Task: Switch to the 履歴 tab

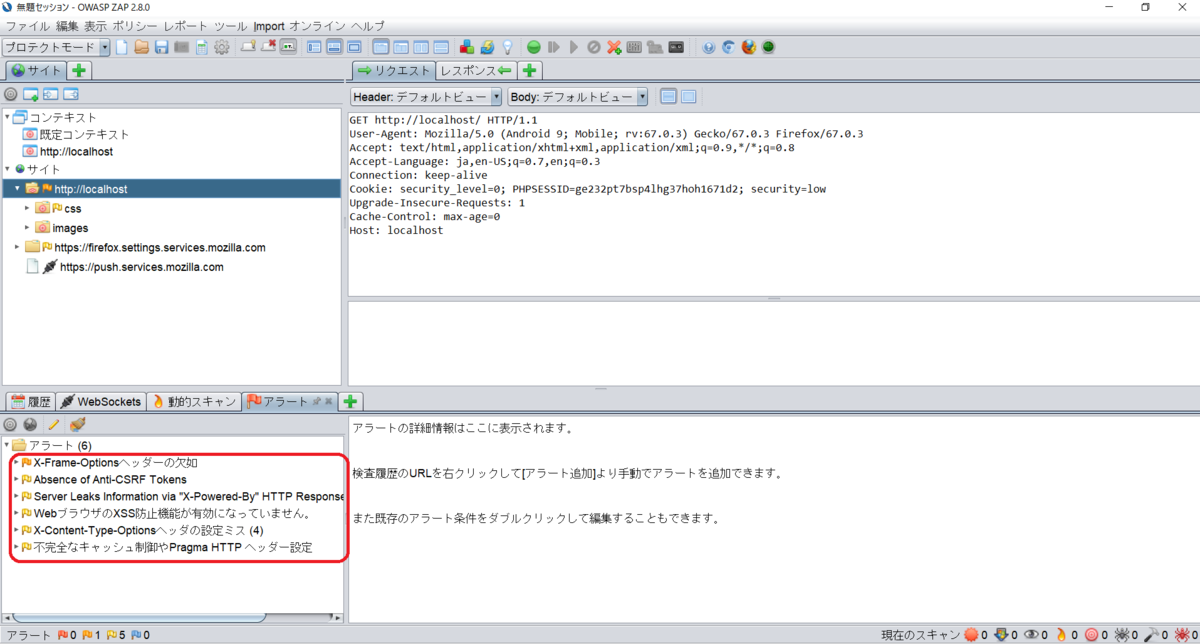Action: click(30, 401)
